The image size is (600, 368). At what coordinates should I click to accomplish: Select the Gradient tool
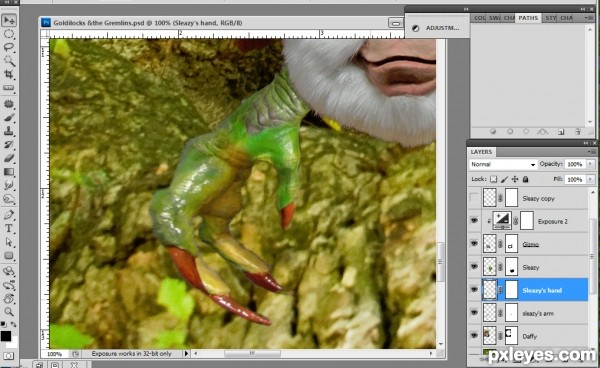(x=9, y=172)
